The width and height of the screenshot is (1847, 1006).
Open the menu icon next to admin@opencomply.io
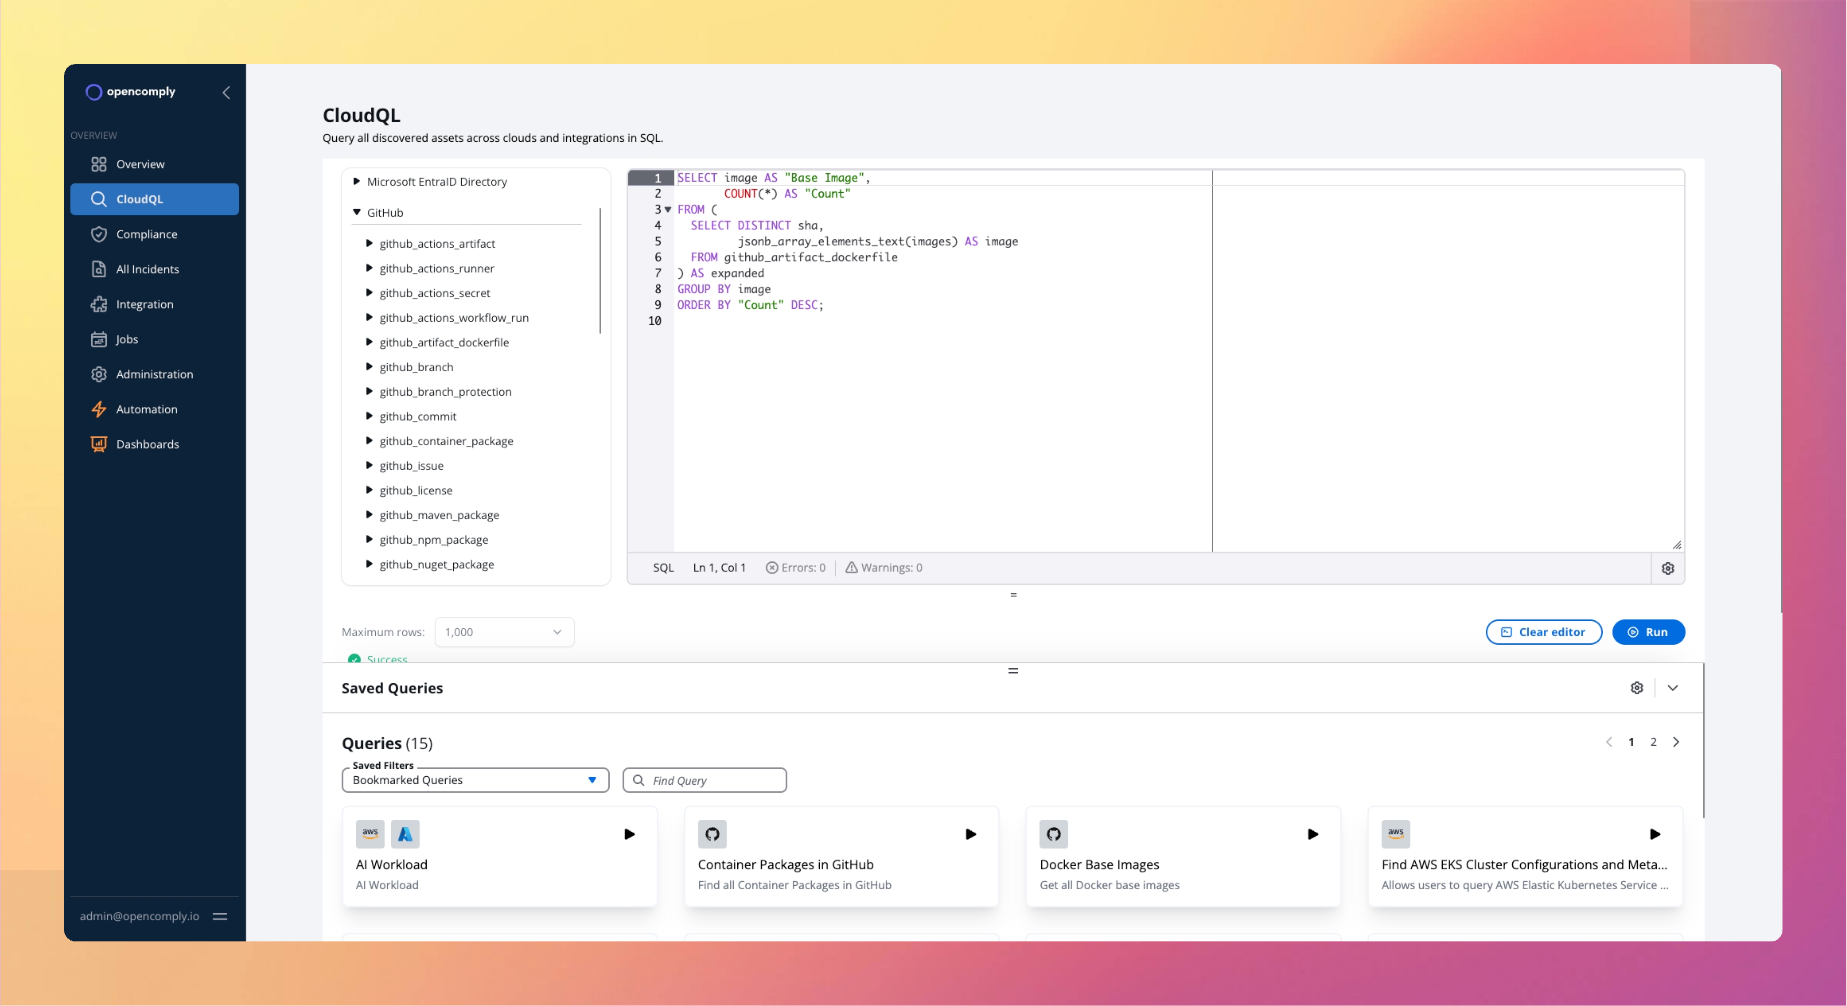(x=220, y=916)
